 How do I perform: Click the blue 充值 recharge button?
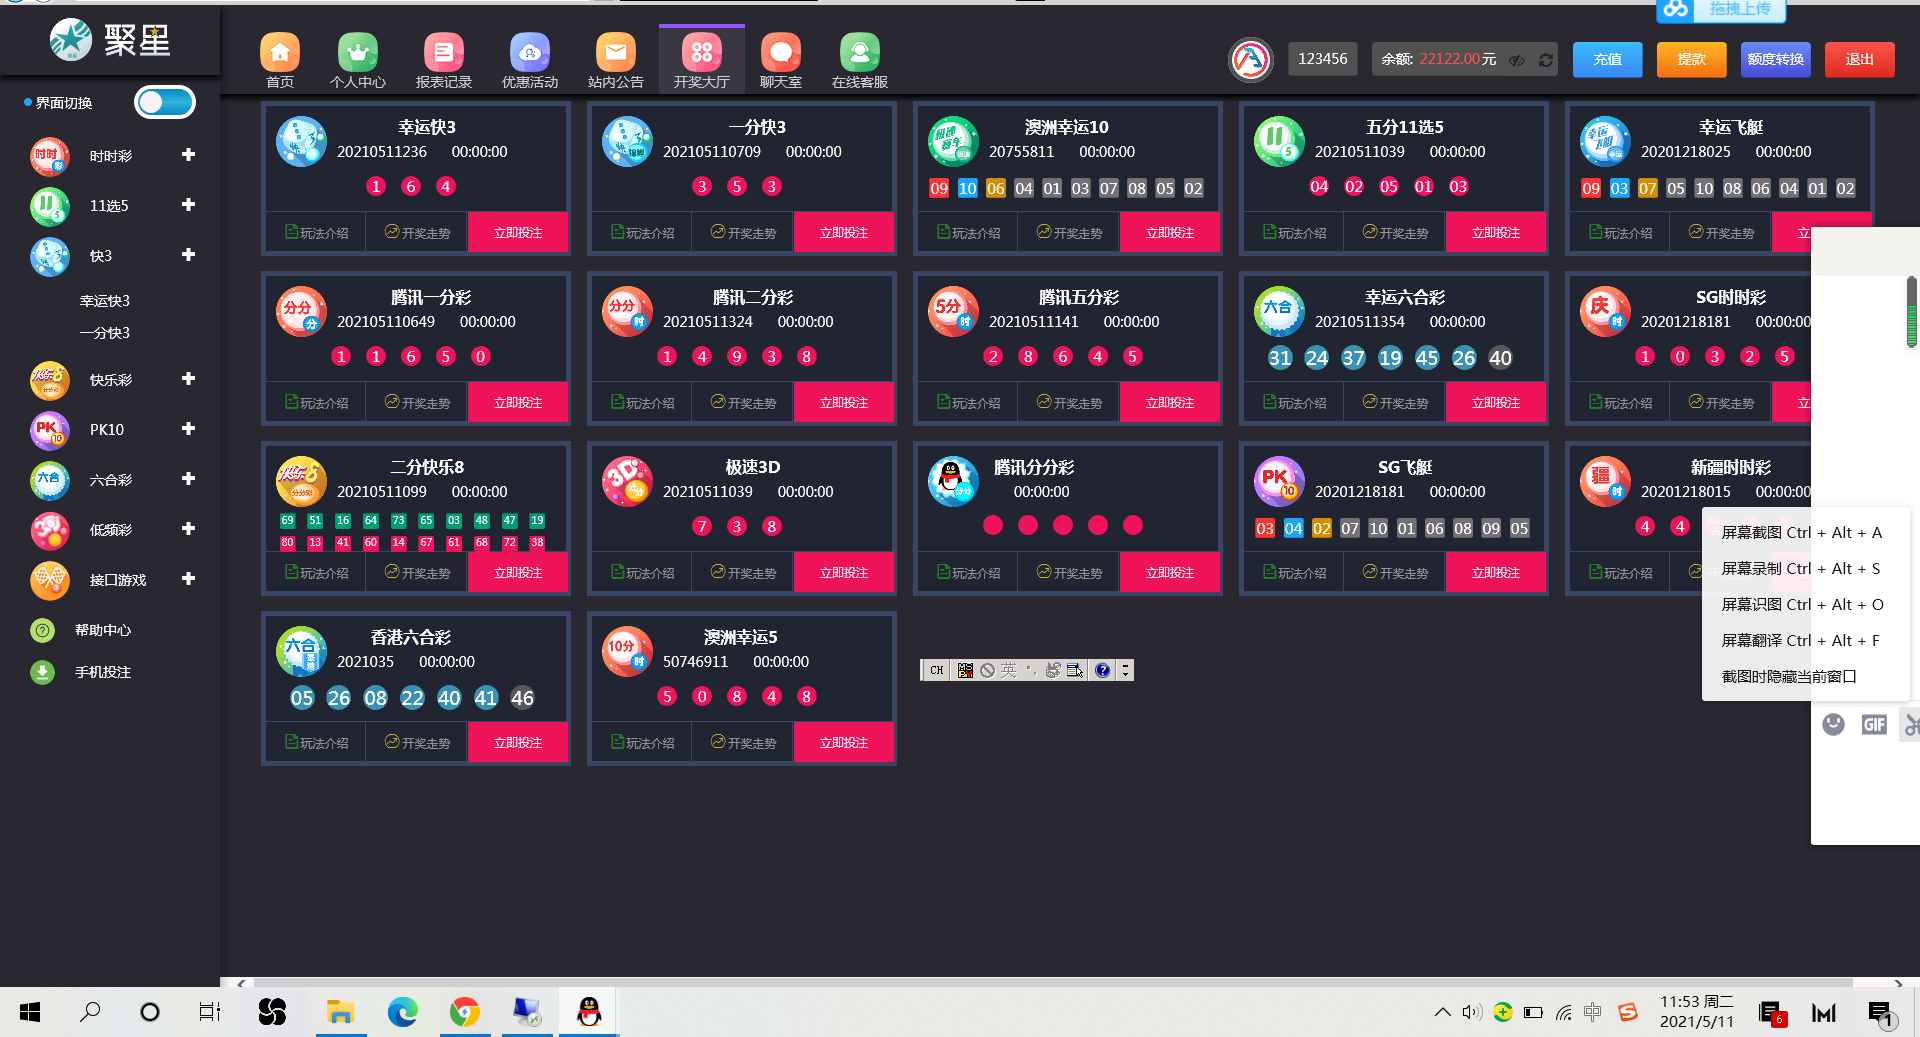[1607, 60]
